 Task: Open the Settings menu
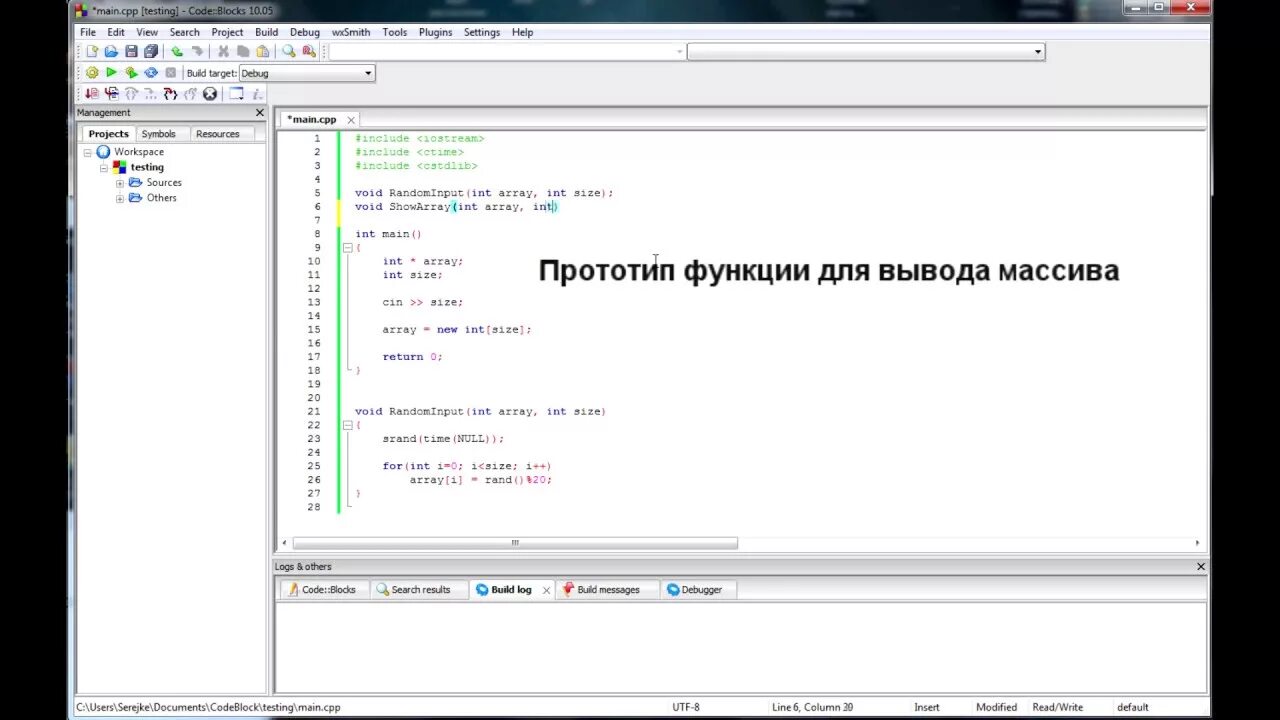click(481, 32)
